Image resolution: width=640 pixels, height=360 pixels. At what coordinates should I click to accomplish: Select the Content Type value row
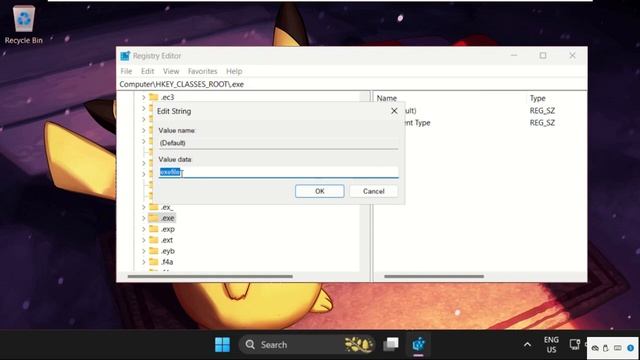pos(480,123)
